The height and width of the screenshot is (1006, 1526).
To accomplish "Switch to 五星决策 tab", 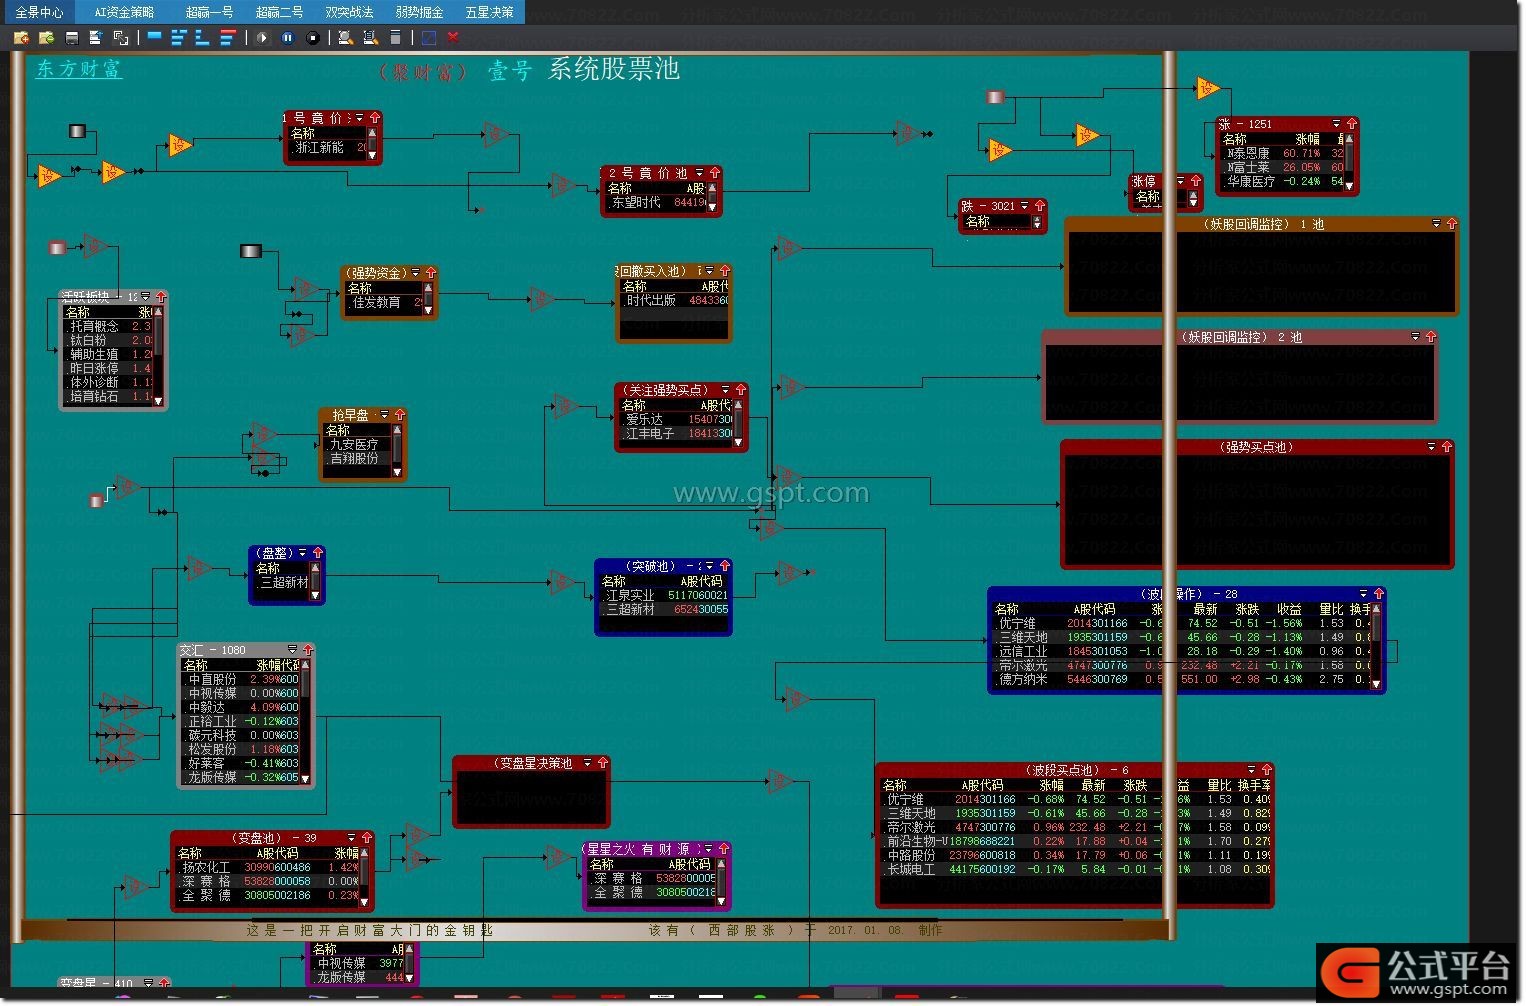I will 489,12.
